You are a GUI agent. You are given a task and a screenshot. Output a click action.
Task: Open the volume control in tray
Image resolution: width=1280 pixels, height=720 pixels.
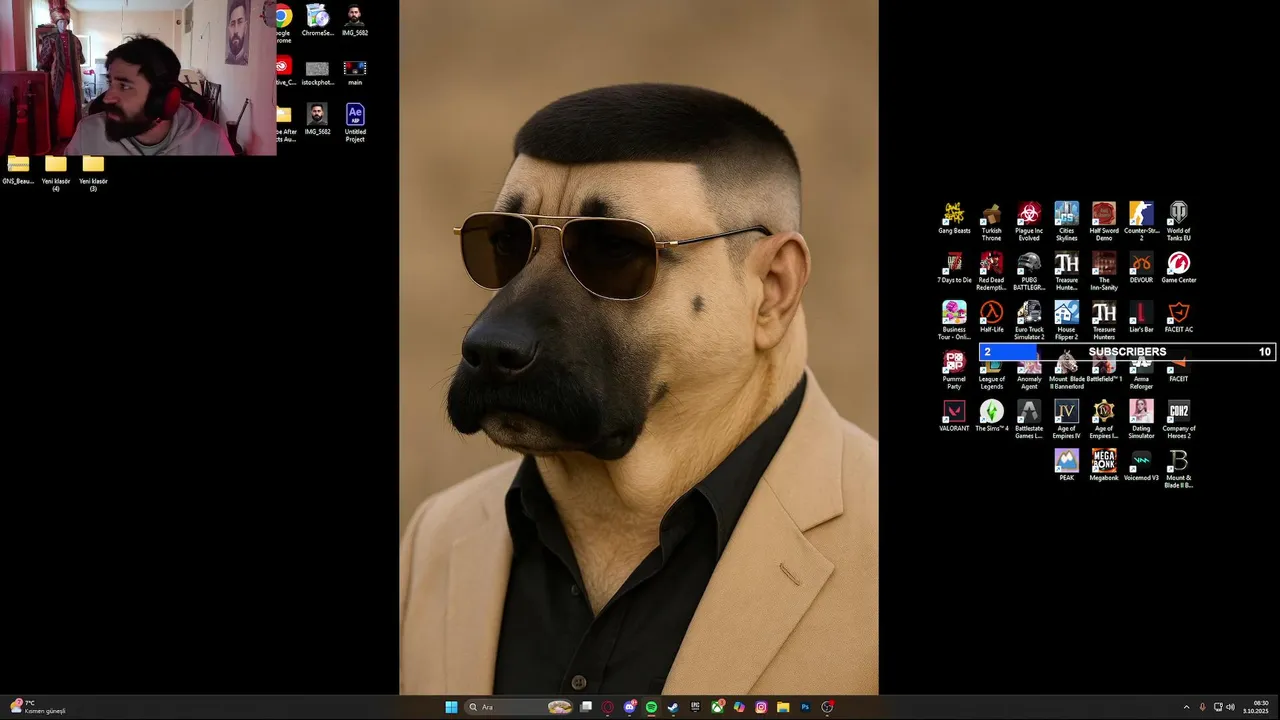pyautogui.click(x=1230, y=707)
